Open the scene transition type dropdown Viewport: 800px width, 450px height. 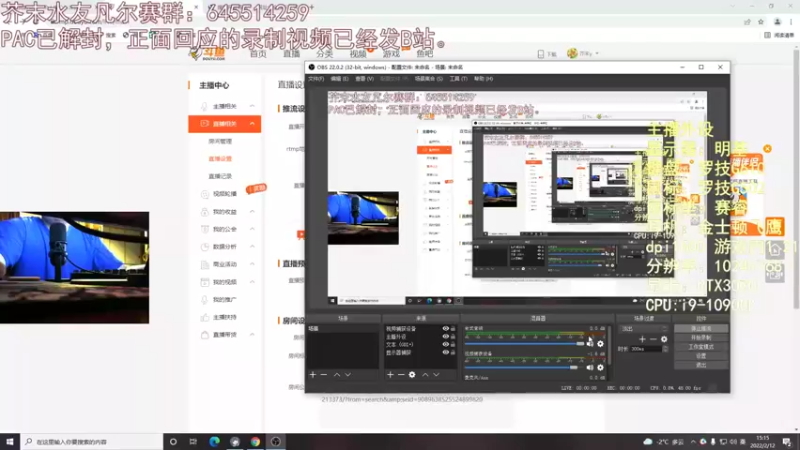(643, 329)
